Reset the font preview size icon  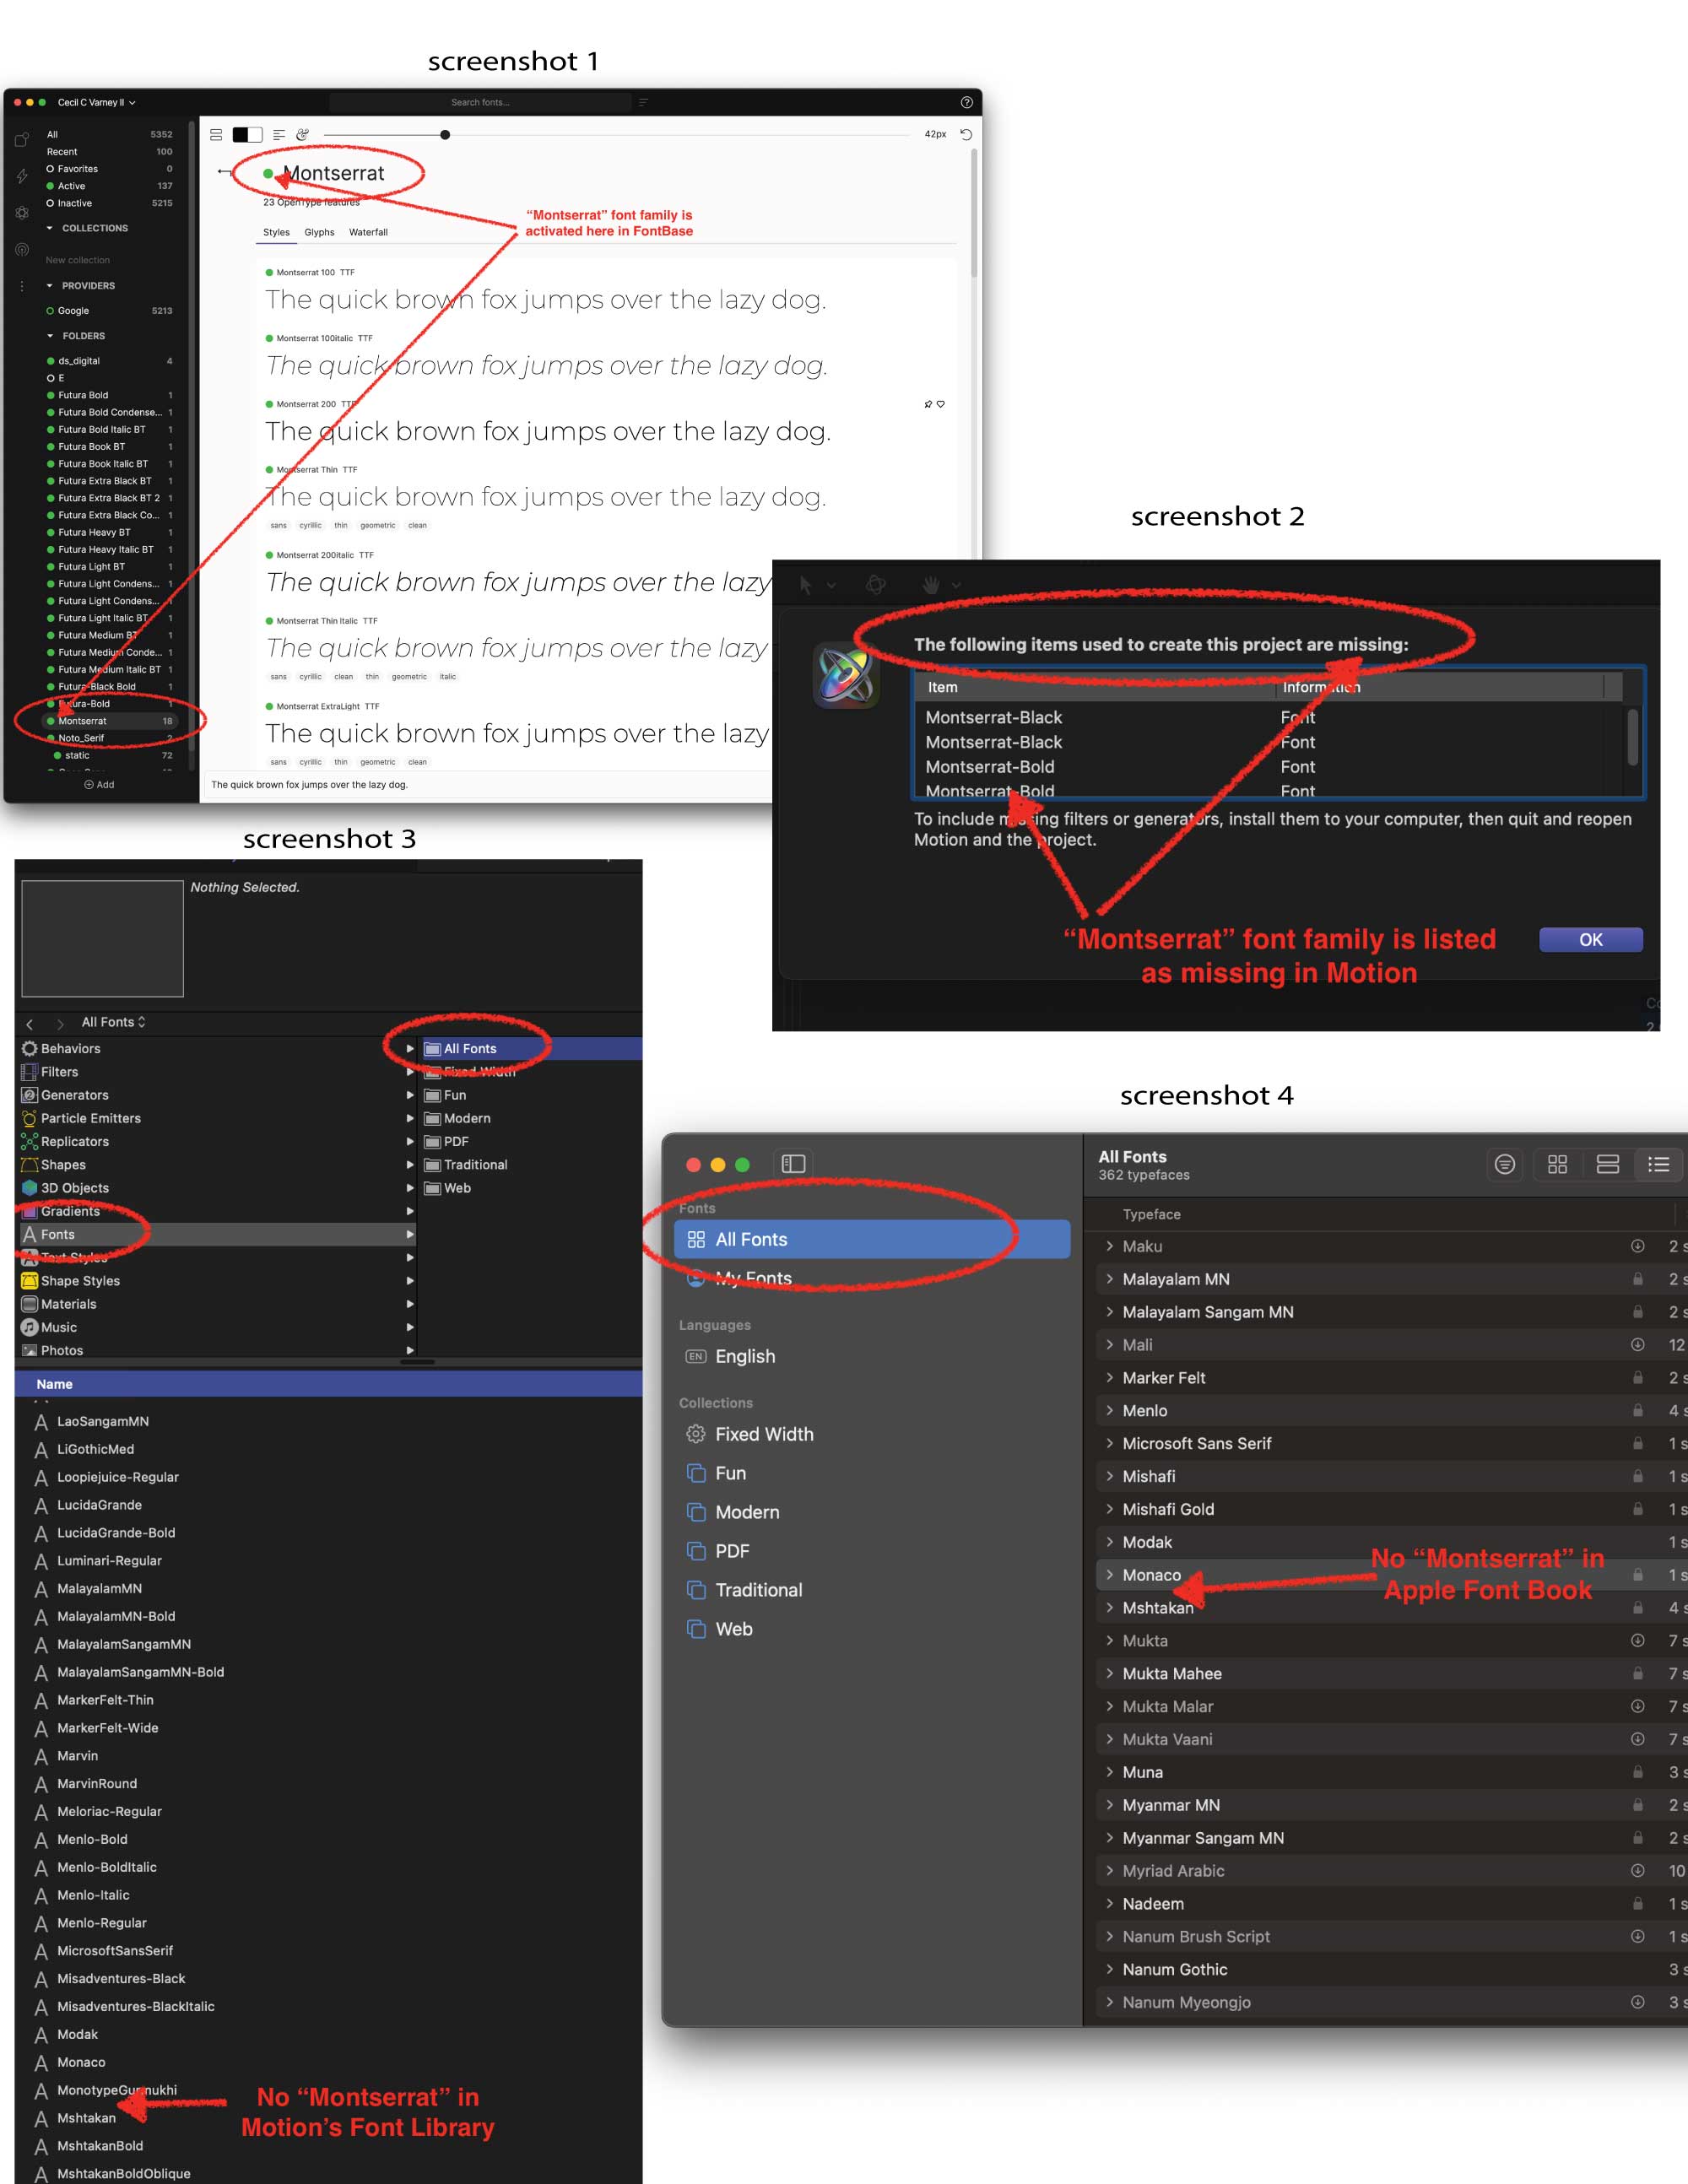tap(966, 134)
